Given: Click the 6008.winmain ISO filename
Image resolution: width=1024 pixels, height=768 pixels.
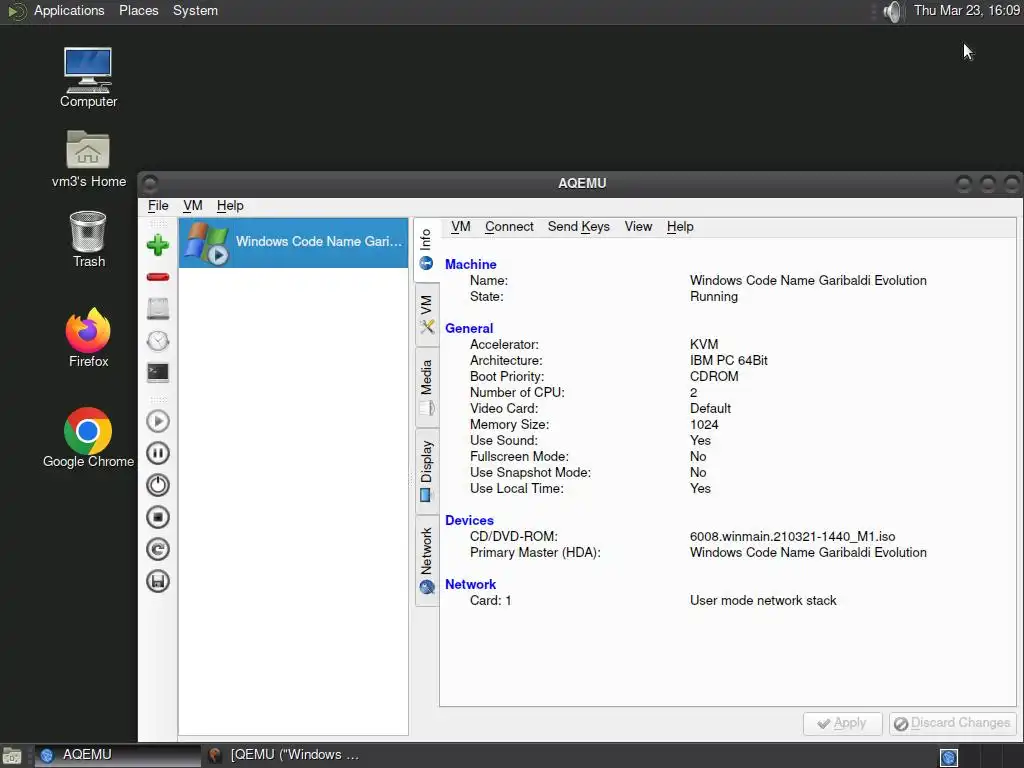Looking at the screenshot, I should pos(792,537).
